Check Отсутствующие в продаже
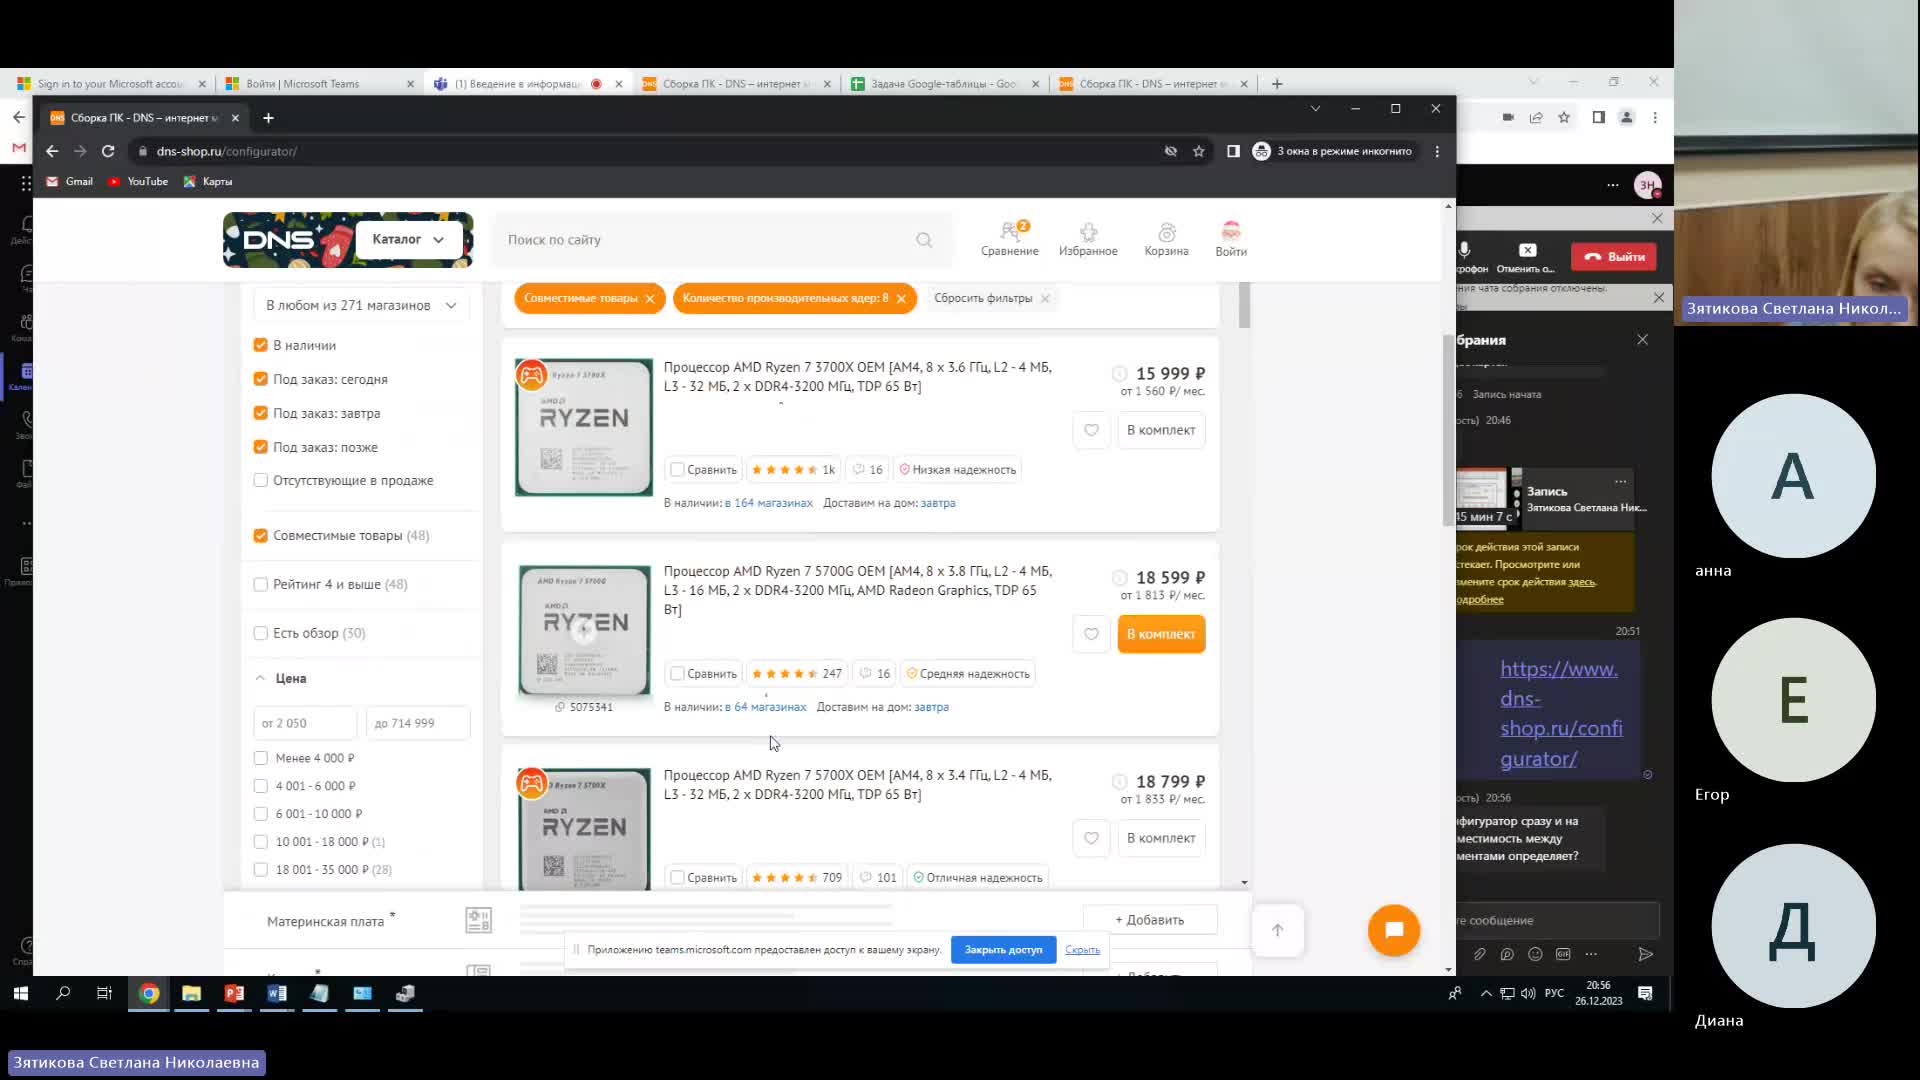Image resolution: width=1920 pixels, height=1080 pixels. coord(261,480)
